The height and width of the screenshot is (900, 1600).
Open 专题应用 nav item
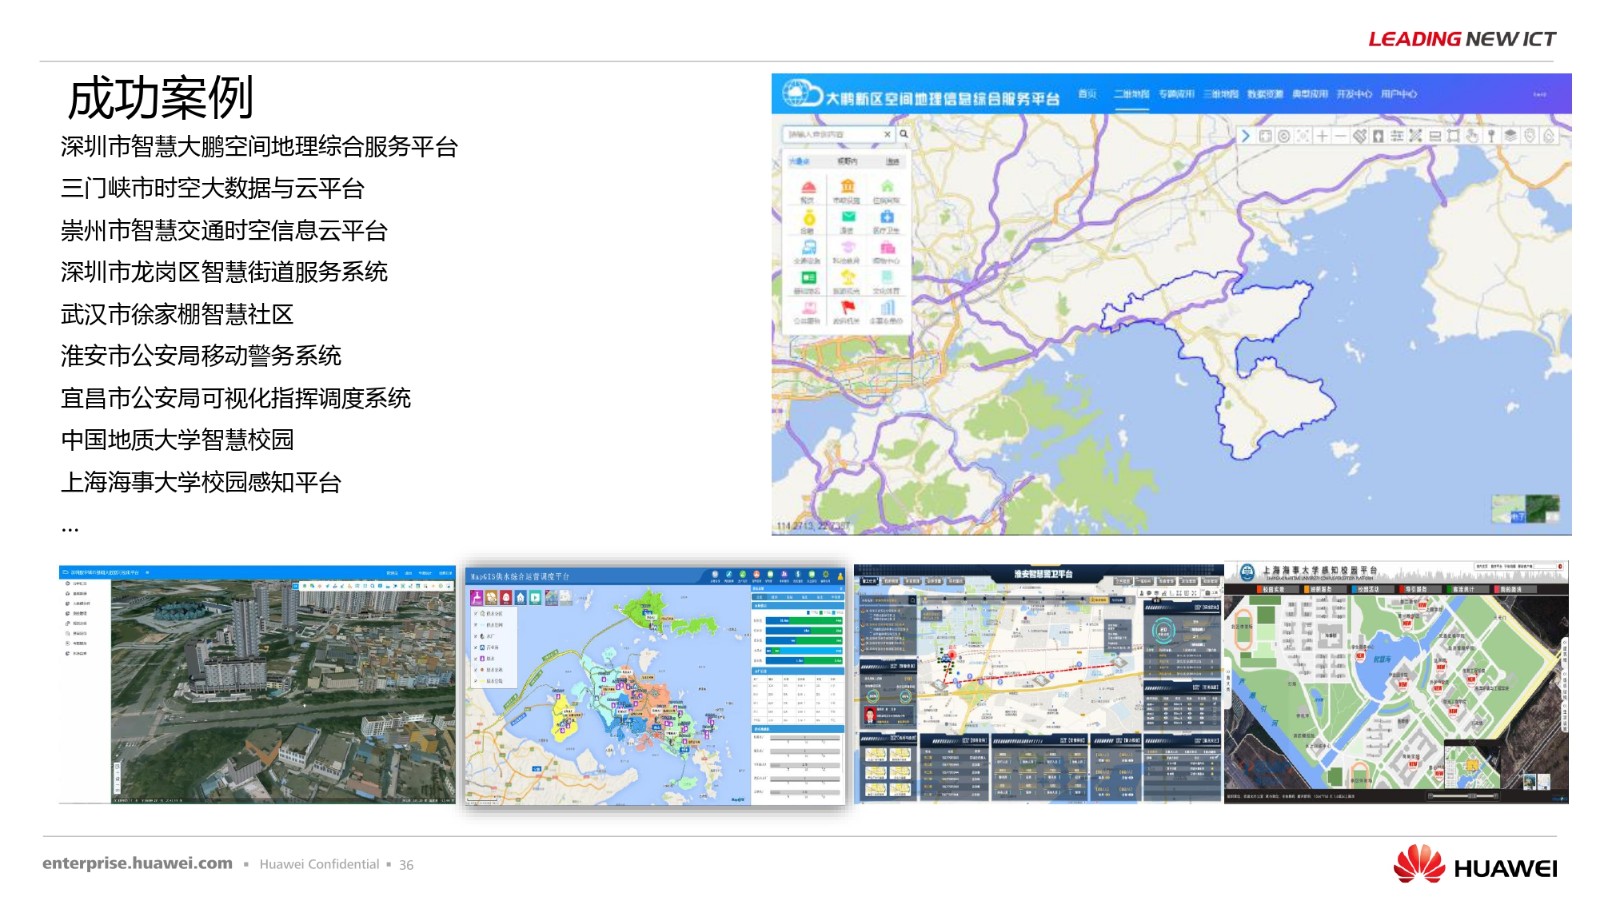1176,94
